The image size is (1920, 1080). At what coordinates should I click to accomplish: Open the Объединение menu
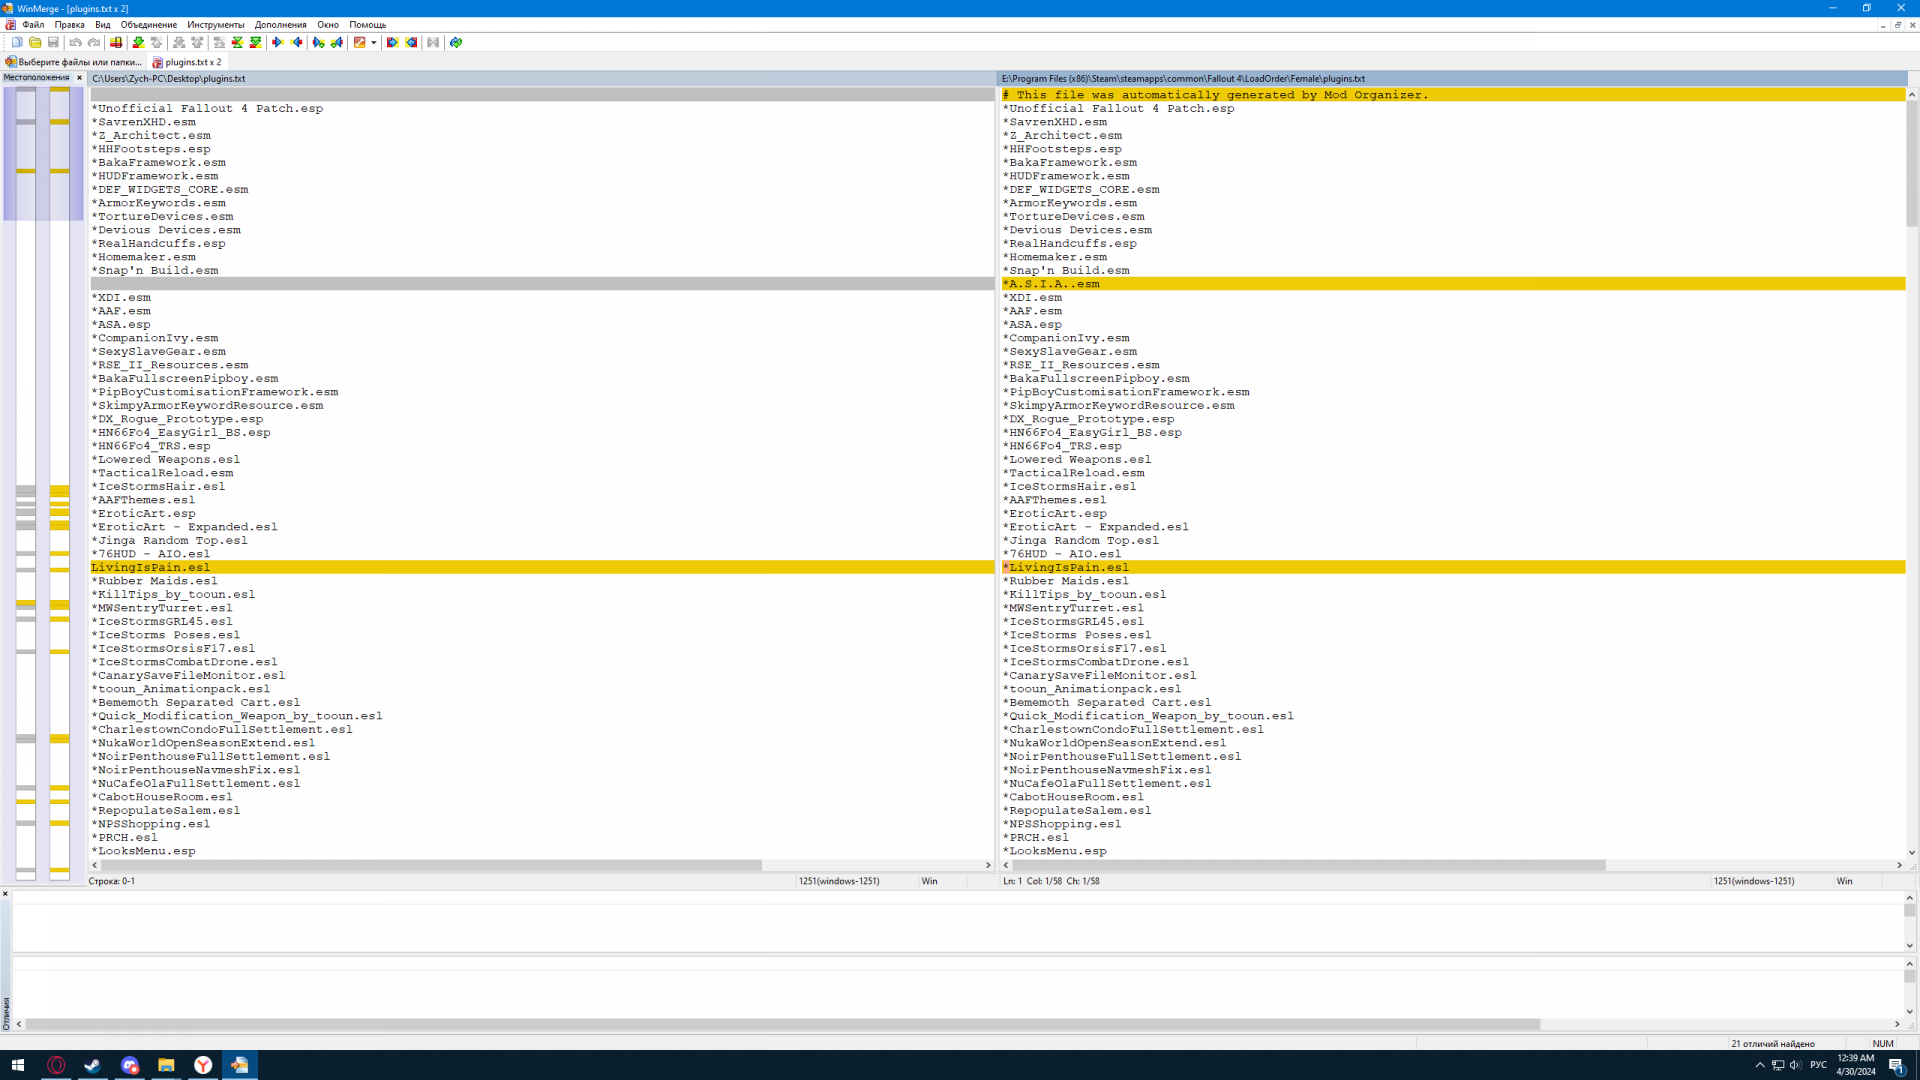(148, 24)
